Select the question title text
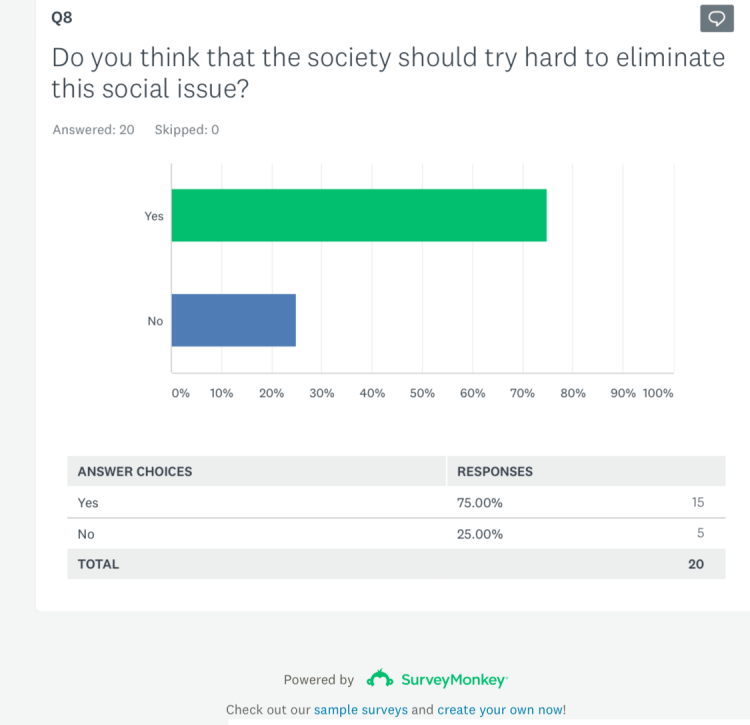750x725 pixels. pos(388,73)
